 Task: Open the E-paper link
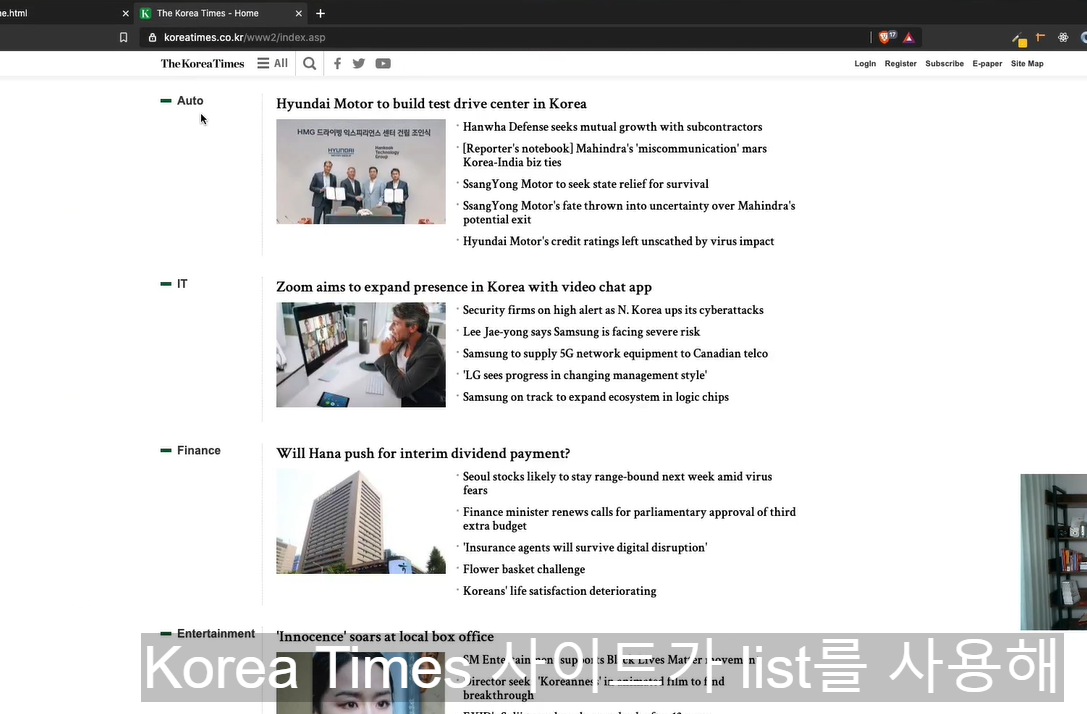coord(987,64)
